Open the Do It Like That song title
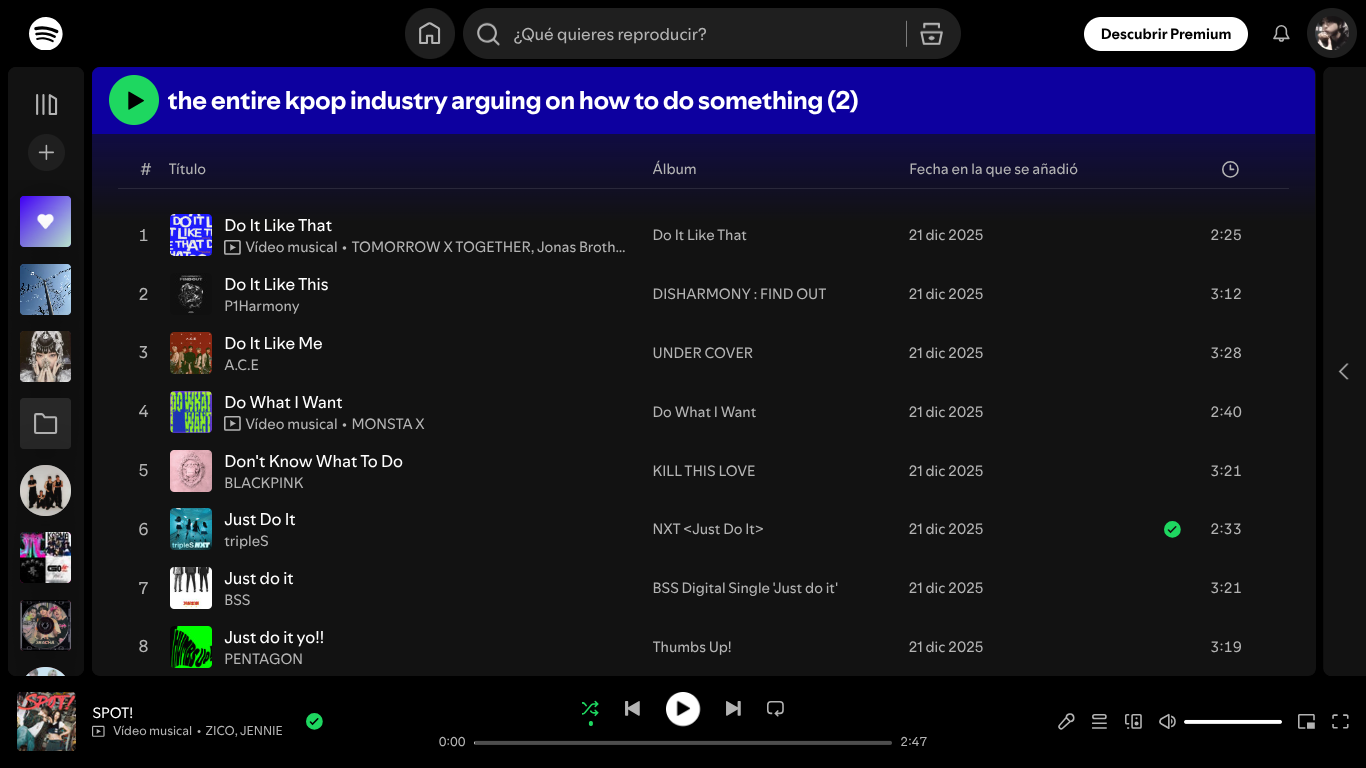This screenshot has width=1366, height=768. (278, 225)
